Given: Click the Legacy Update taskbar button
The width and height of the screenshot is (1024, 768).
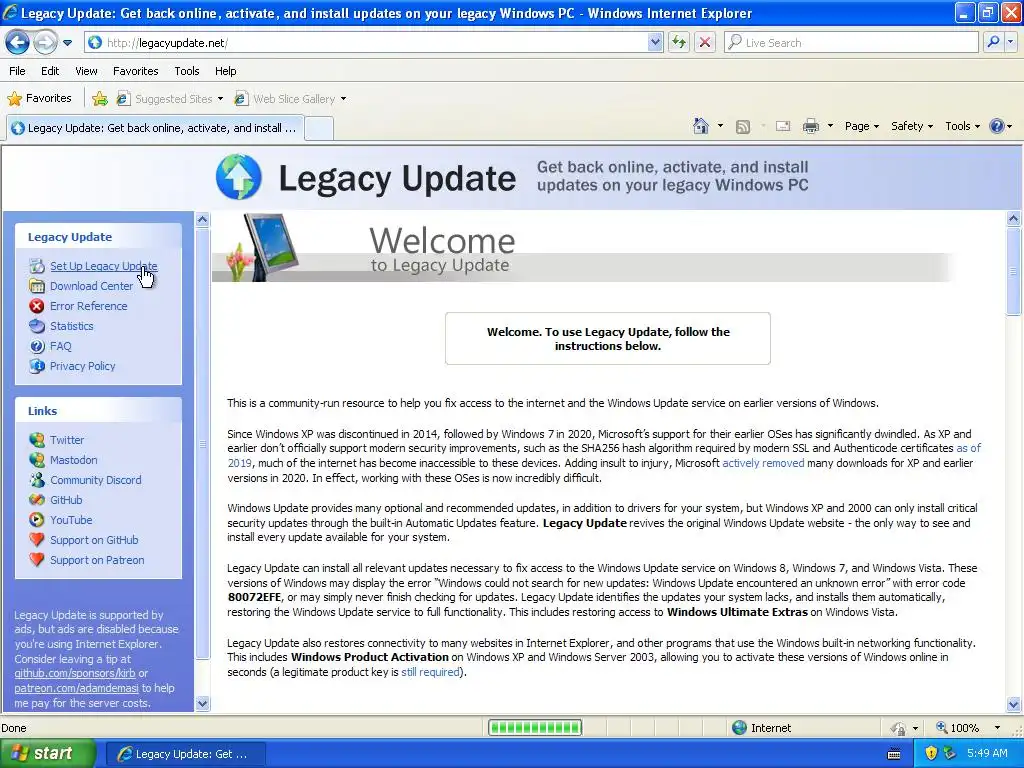Looking at the screenshot, I should (184, 754).
